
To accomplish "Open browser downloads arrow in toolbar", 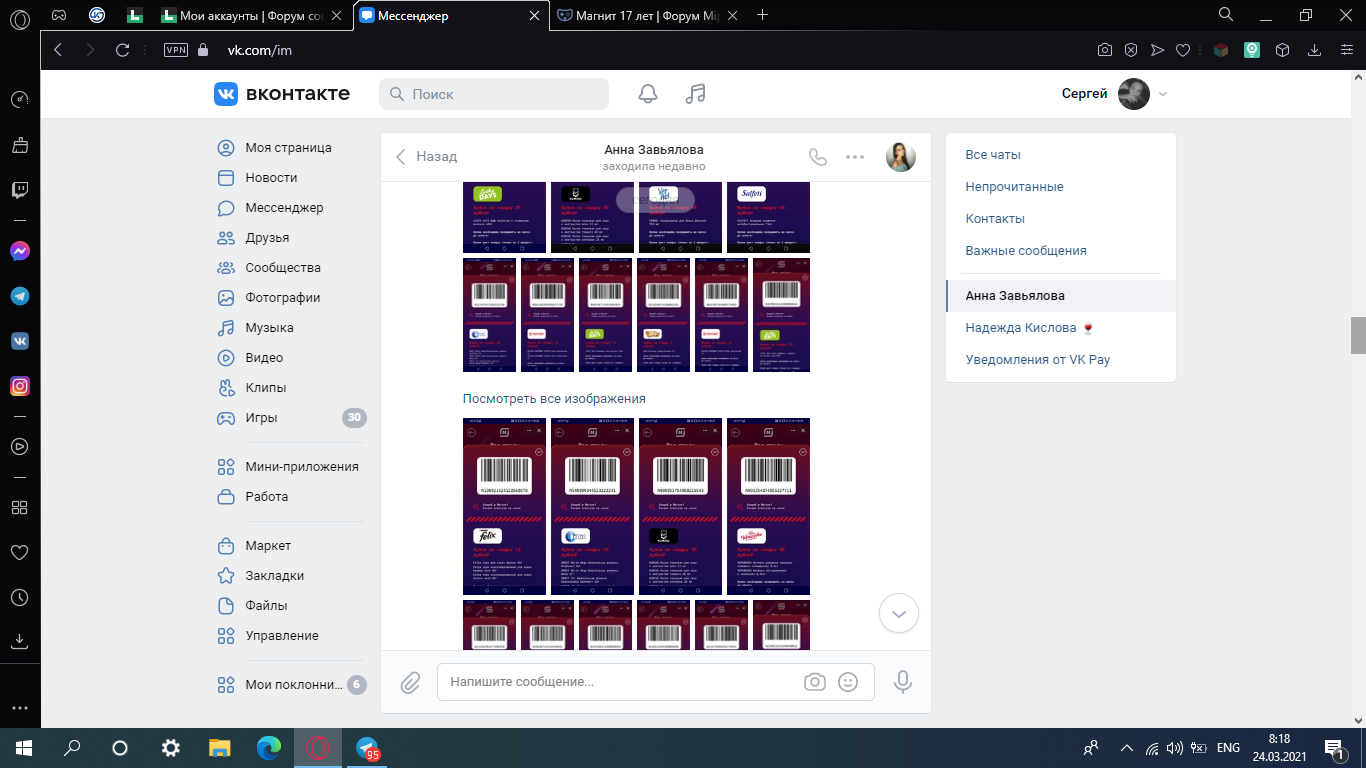I will (x=1316, y=50).
